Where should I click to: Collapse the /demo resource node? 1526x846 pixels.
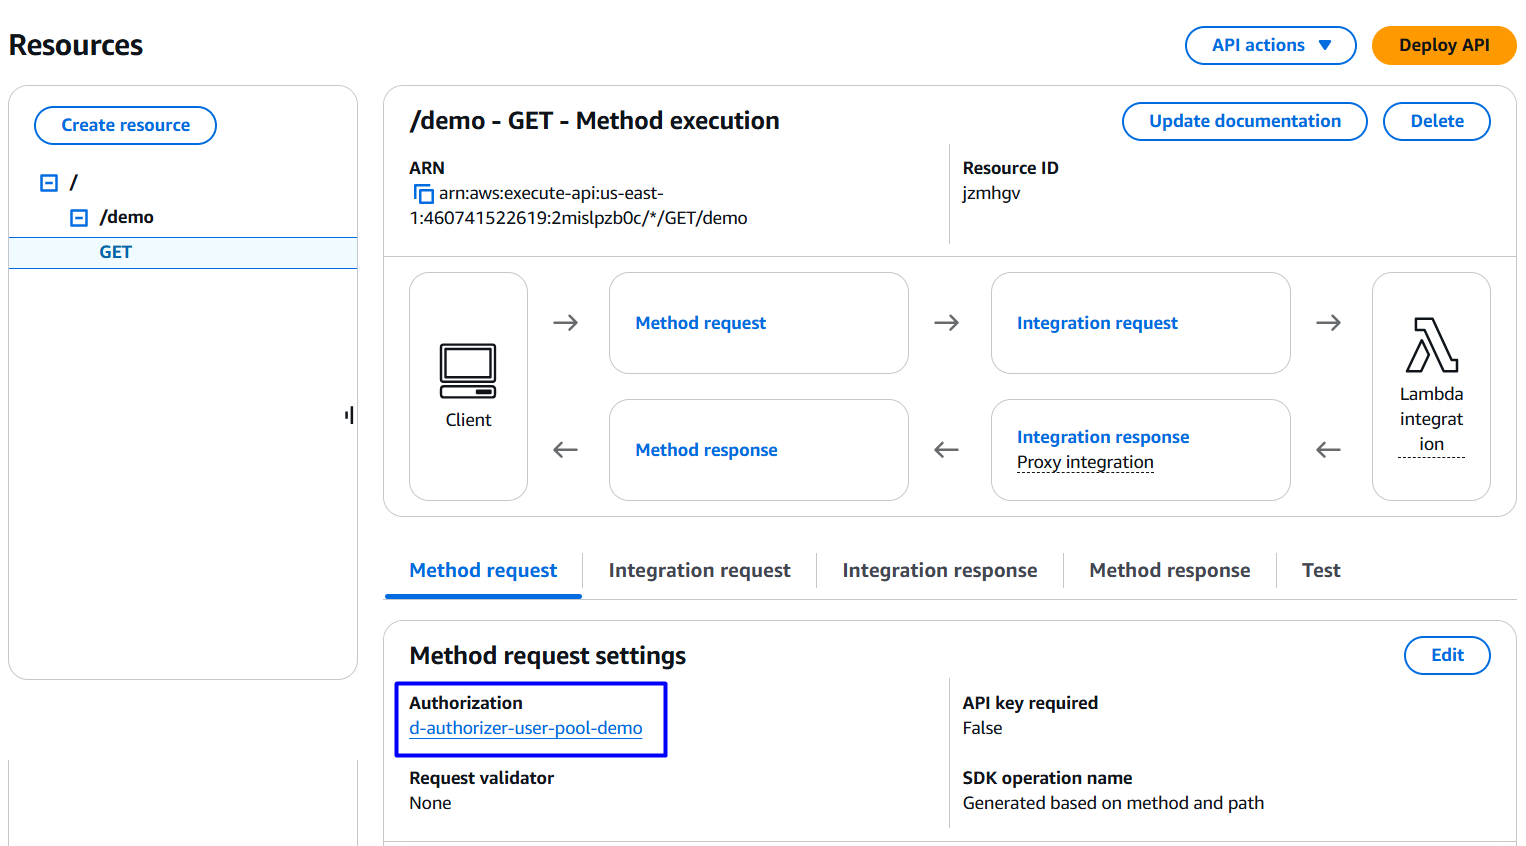(x=79, y=218)
